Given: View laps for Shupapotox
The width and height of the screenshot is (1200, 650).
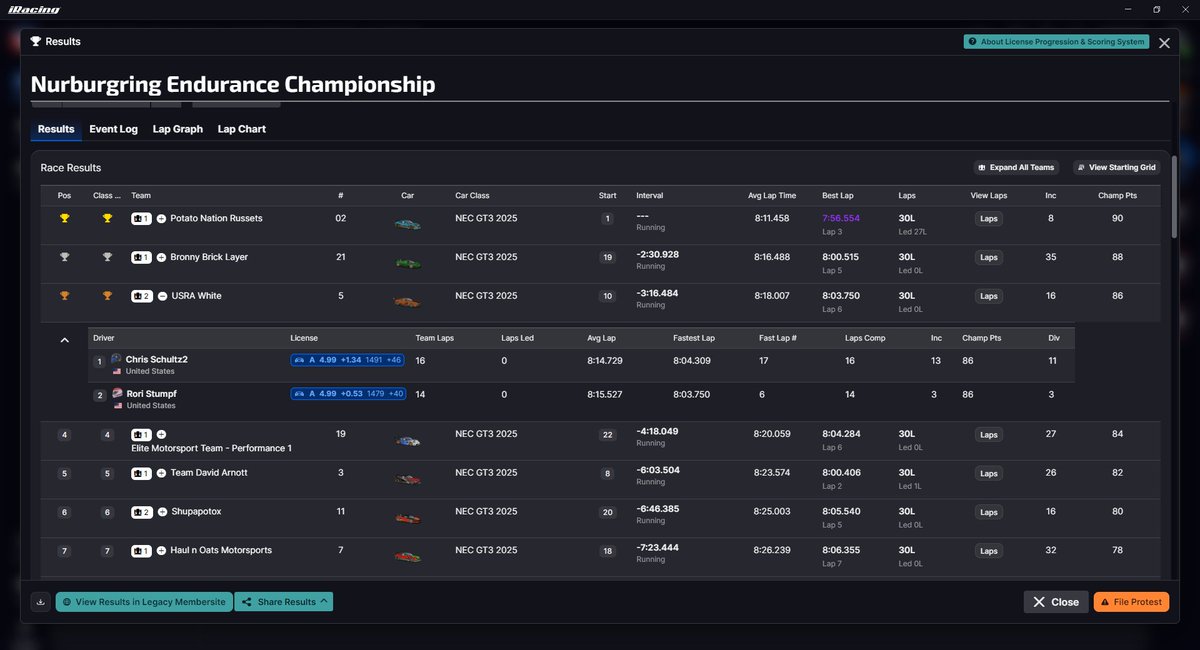Looking at the screenshot, I should [x=989, y=512].
